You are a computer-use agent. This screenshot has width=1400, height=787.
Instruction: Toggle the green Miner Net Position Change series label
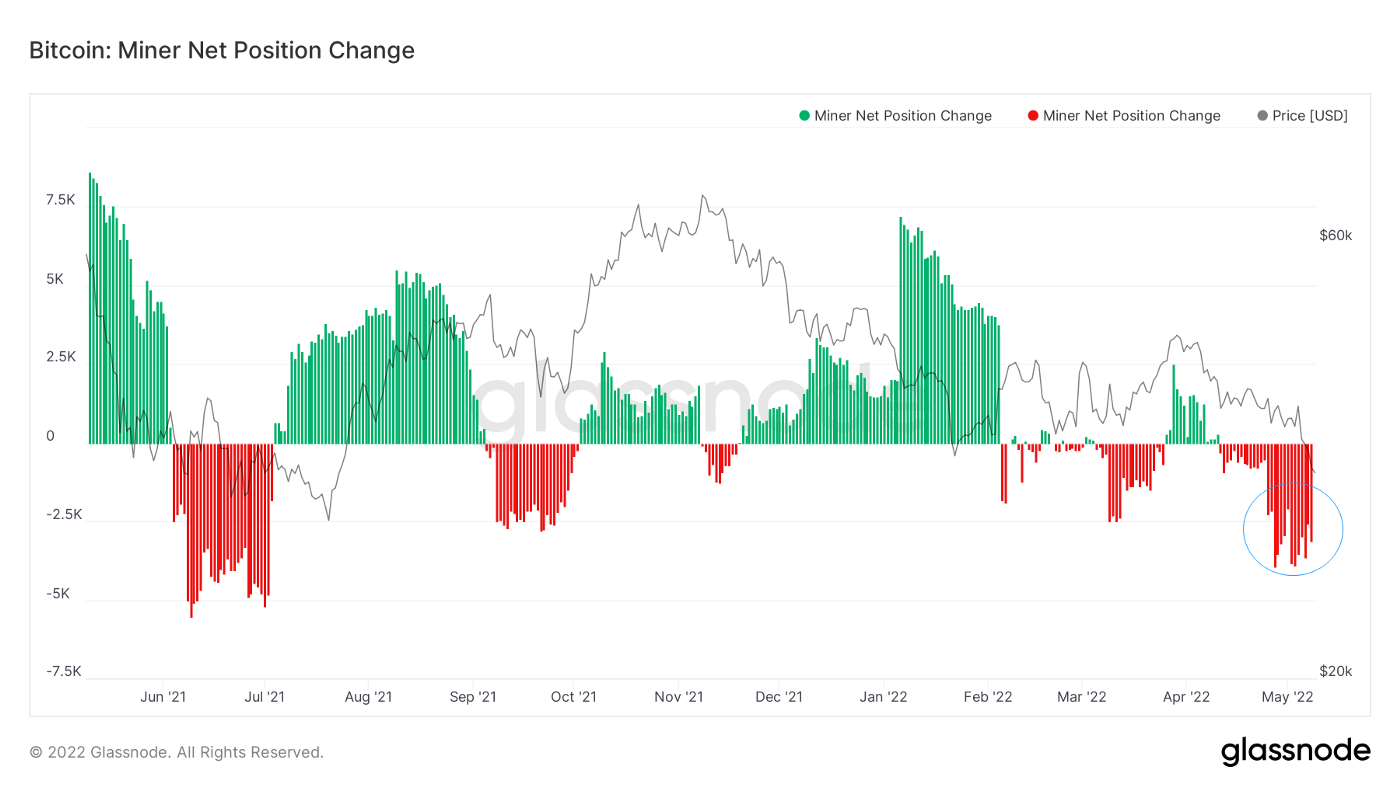pyautogui.click(x=903, y=116)
